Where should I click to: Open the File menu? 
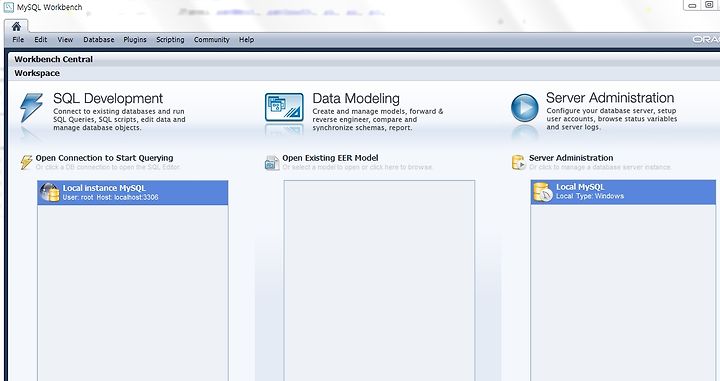click(x=18, y=39)
